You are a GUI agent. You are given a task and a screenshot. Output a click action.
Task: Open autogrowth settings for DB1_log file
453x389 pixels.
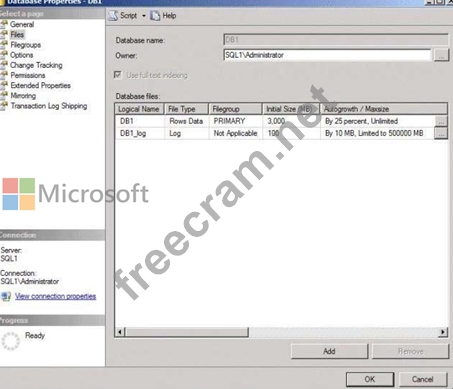pyautogui.click(x=441, y=133)
